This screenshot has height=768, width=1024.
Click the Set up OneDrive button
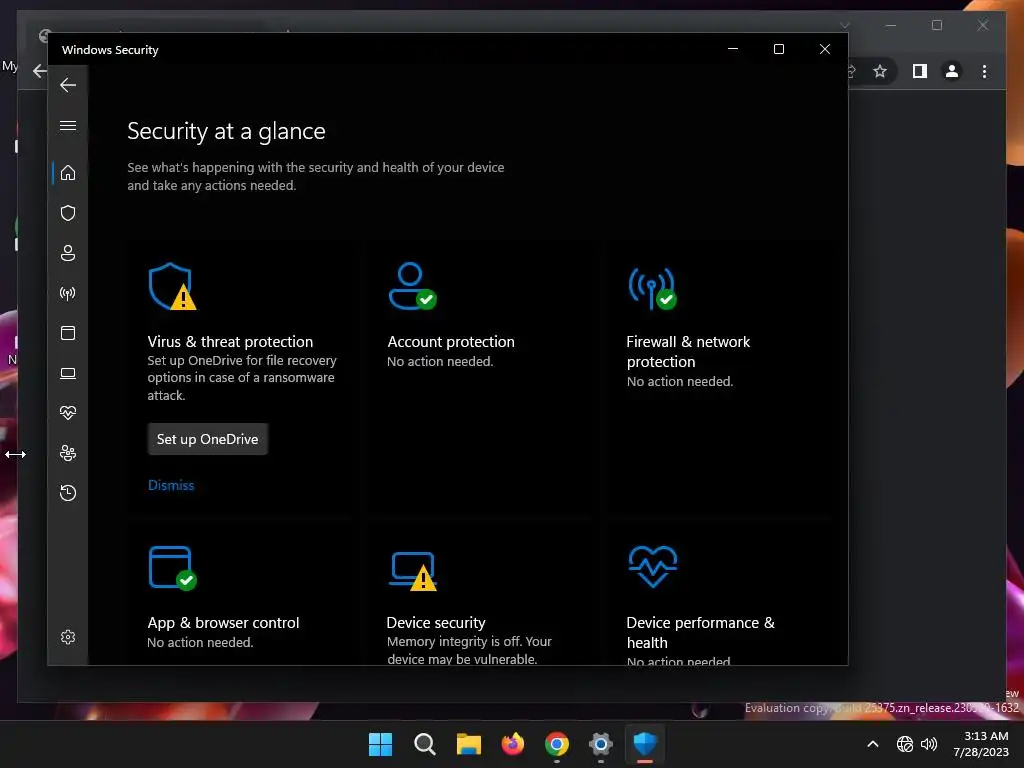[x=208, y=439]
